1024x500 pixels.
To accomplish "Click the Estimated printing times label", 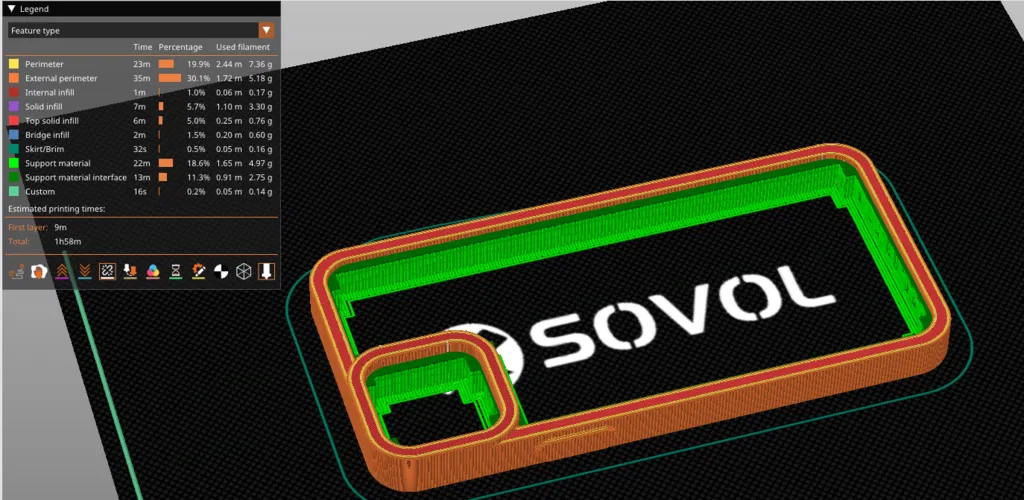I will click(57, 209).
